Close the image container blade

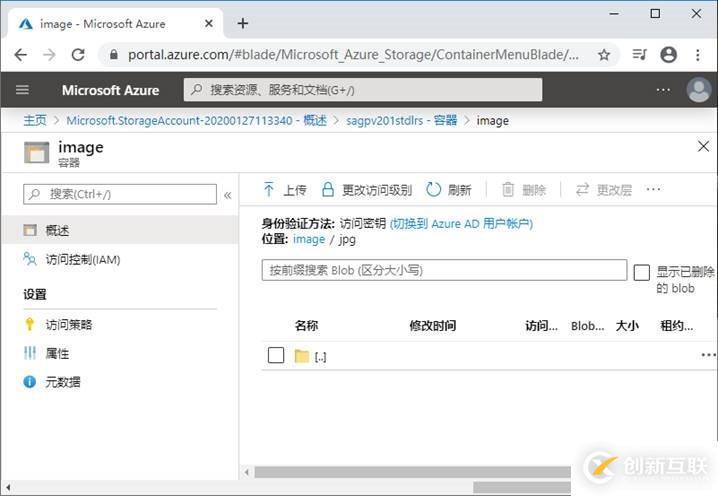point(702,147)
